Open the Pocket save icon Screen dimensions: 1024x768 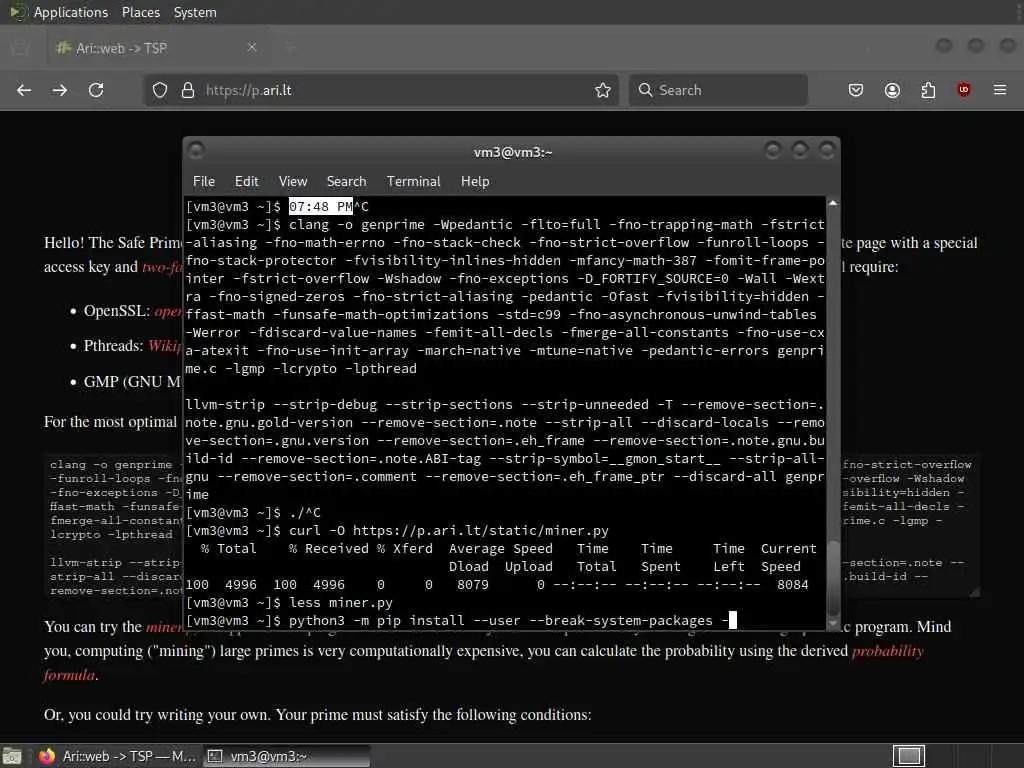[x=856, y=90]
